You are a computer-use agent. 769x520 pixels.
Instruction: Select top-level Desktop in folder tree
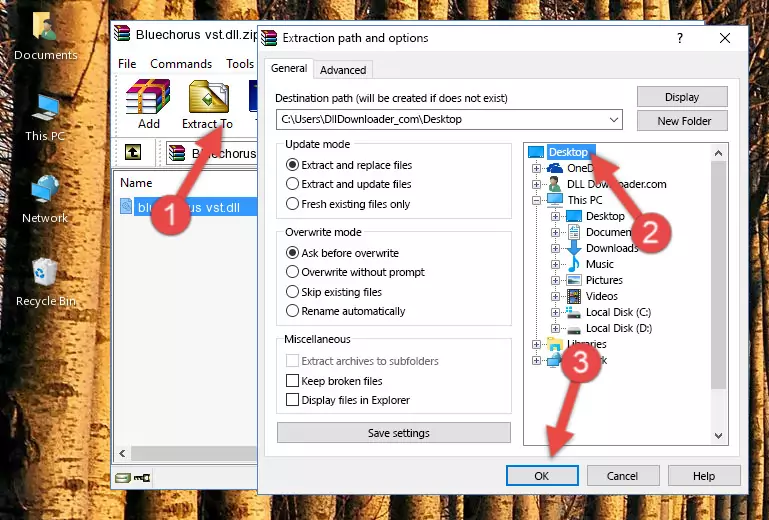click(568, 152)
